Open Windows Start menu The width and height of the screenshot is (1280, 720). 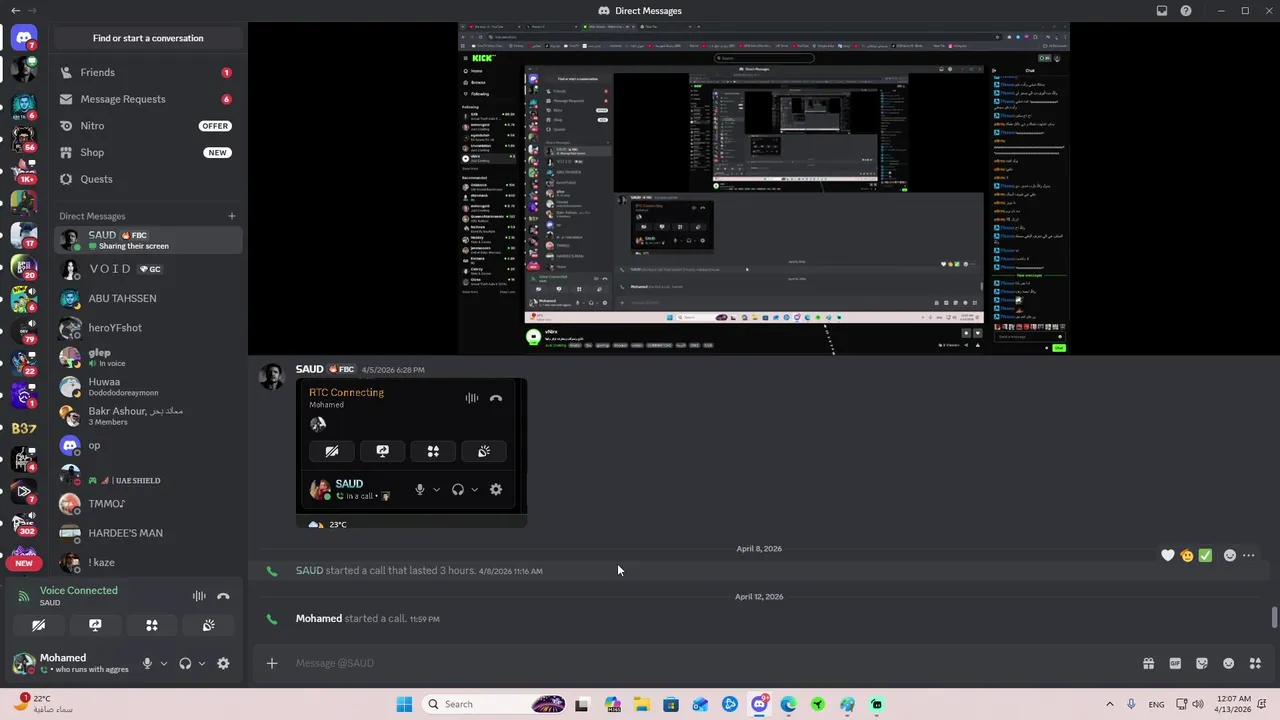point(404,704)
